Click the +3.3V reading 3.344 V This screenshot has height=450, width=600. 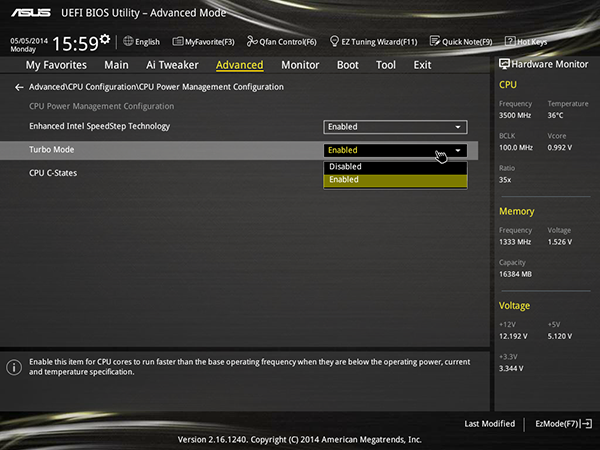tap(511, 368)
